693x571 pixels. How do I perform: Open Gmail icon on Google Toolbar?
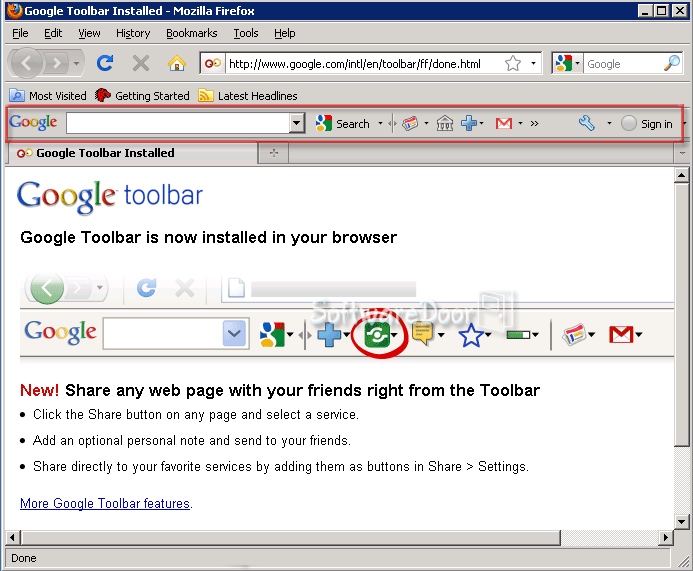pos(504,123)
